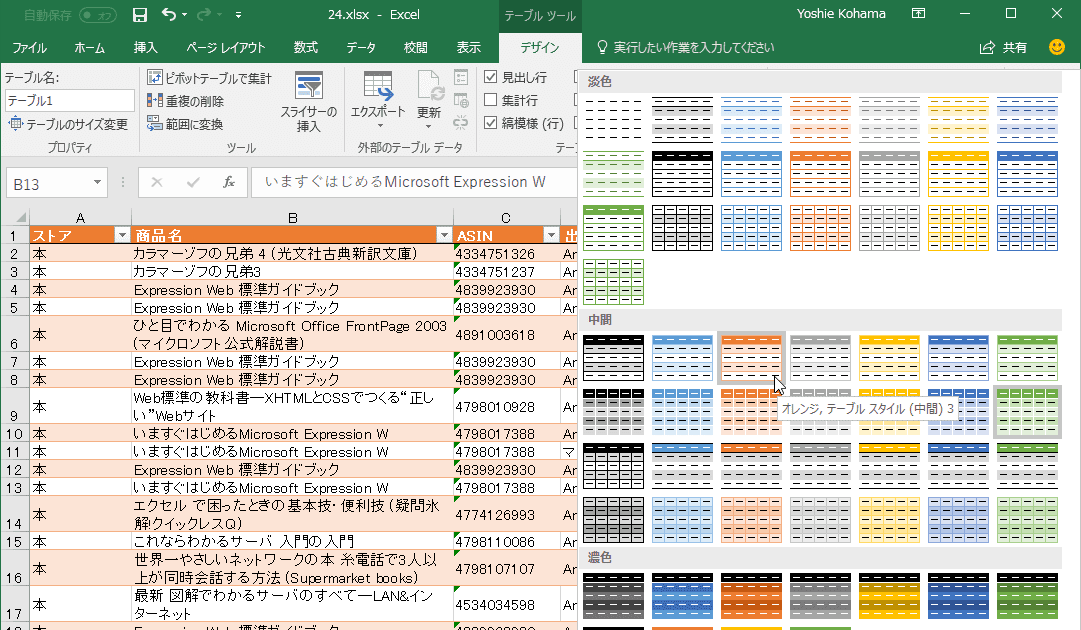Switch to the データ tab

(x=361, y=48)
